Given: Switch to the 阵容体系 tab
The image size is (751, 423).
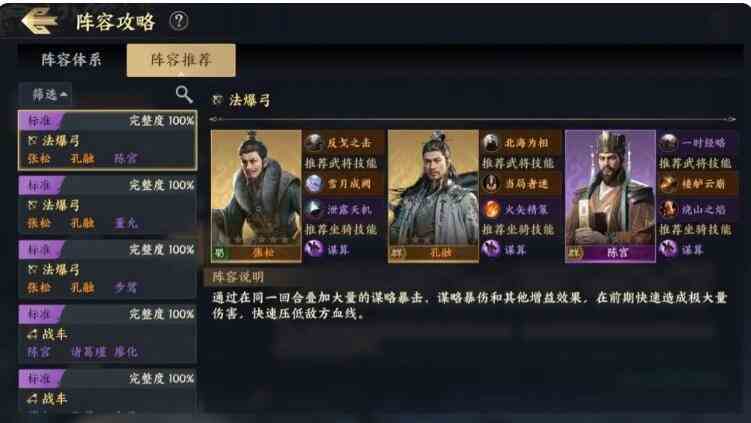Looking at the screenshot, I should pos(71,60).
